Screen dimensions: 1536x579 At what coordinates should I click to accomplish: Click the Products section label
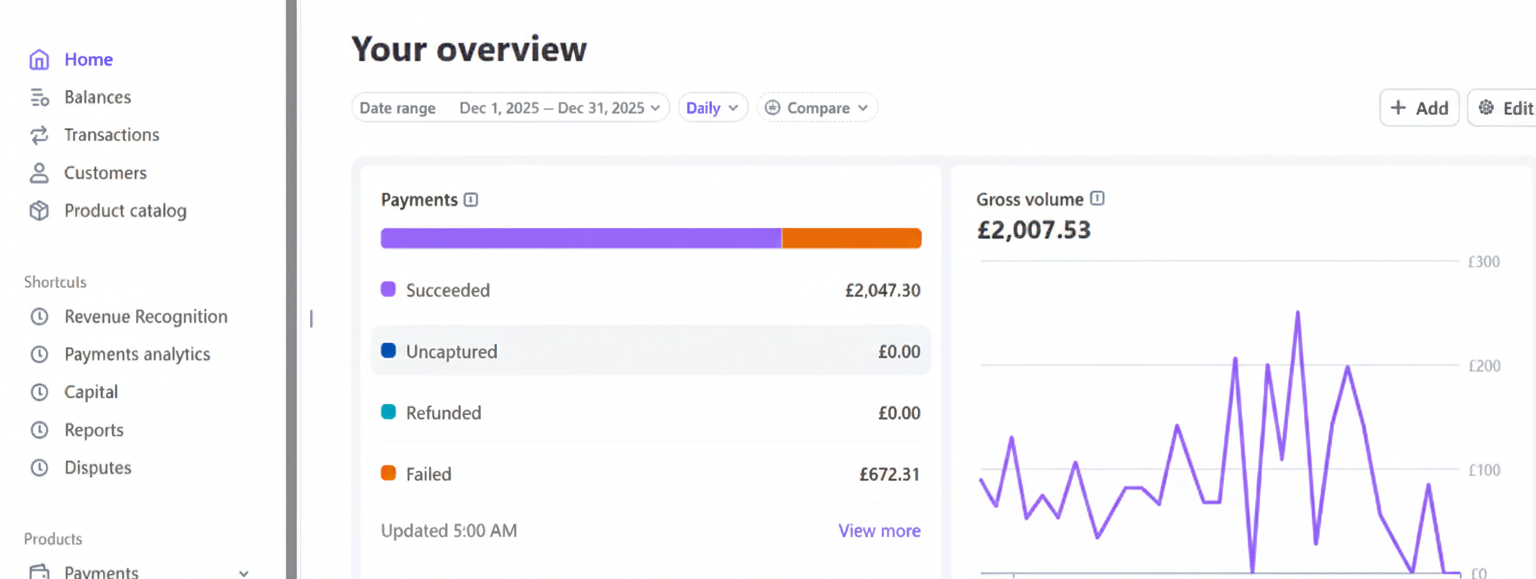coord(53,539)
